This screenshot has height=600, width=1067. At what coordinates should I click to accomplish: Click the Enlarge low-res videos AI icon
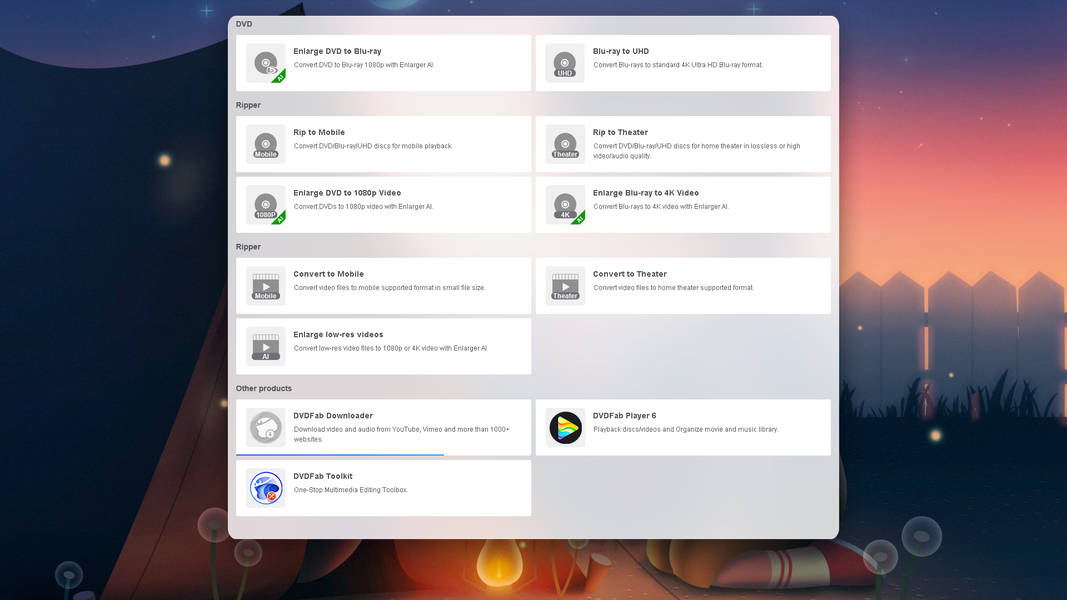(x=265, y=346)
